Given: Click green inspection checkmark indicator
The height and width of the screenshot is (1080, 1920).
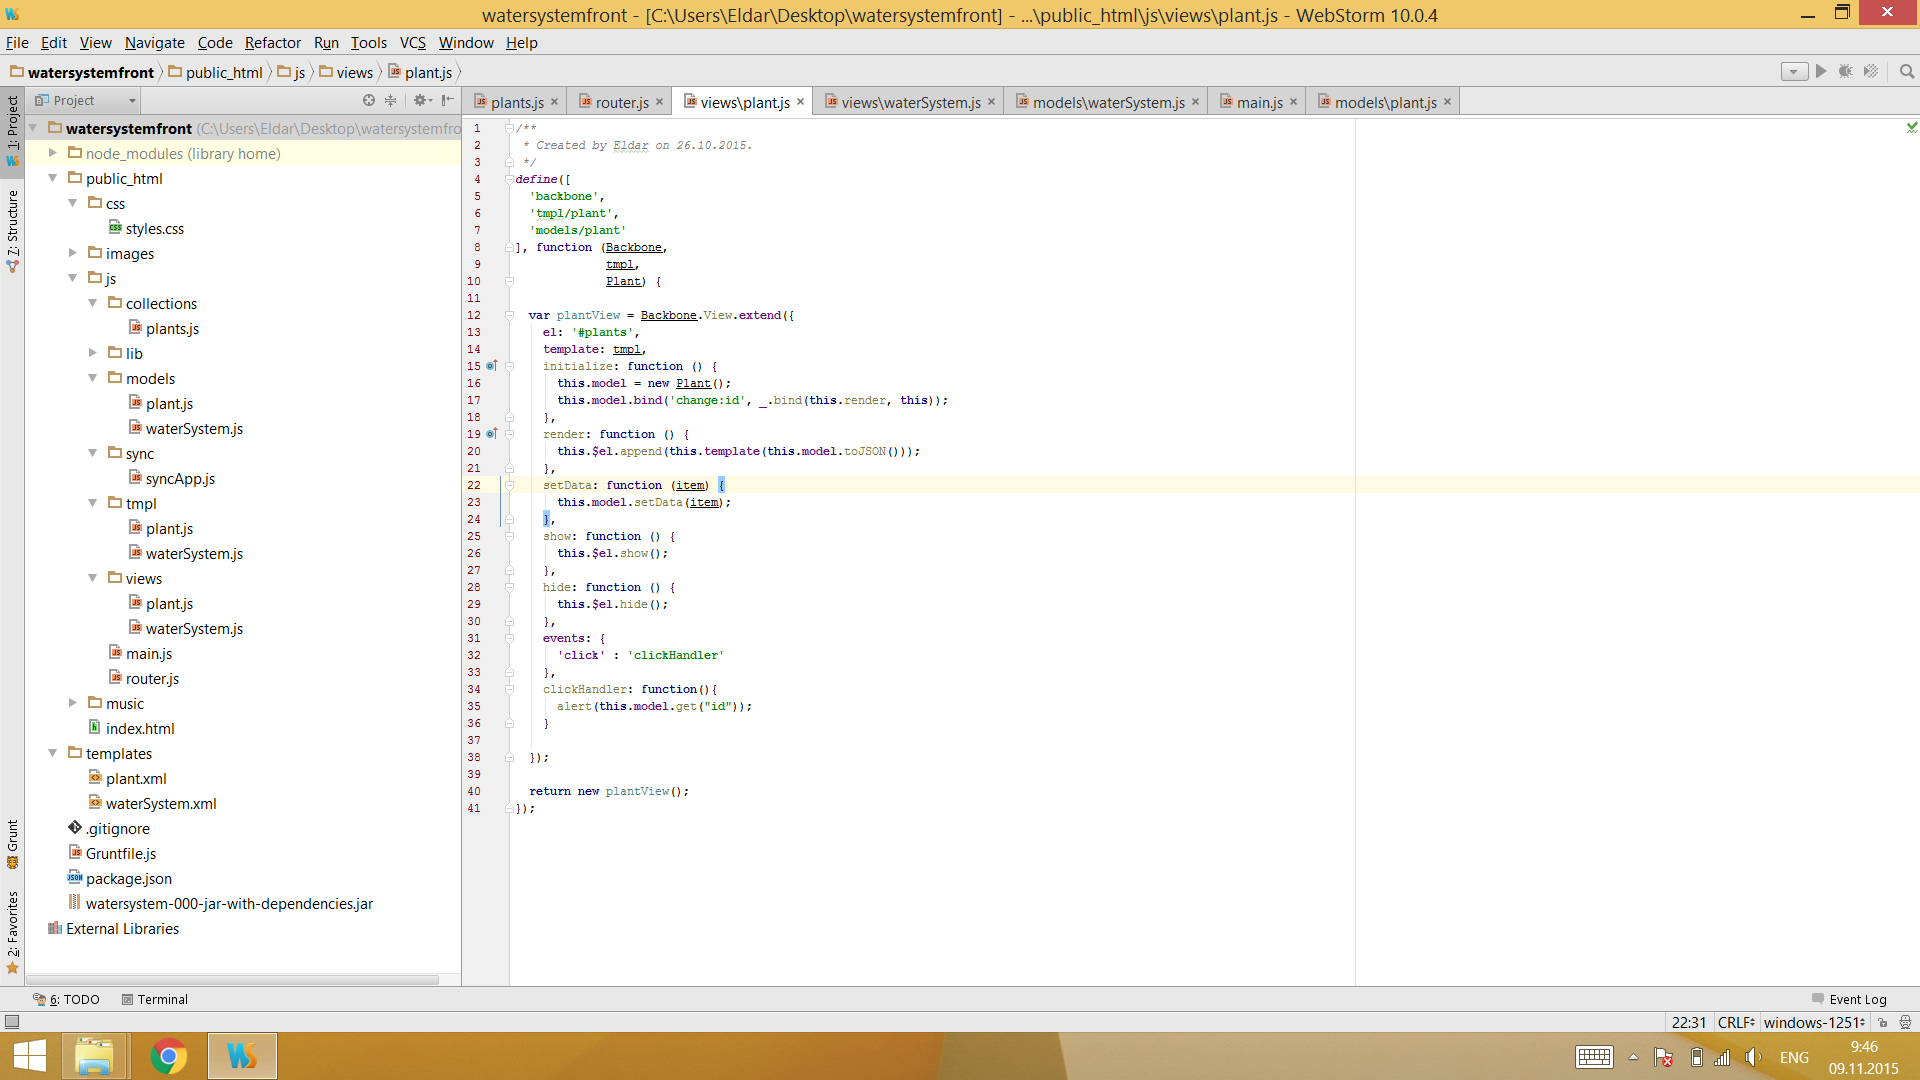Looking at the screenshot, I should pyautogui.click(x=1912, y=127).
